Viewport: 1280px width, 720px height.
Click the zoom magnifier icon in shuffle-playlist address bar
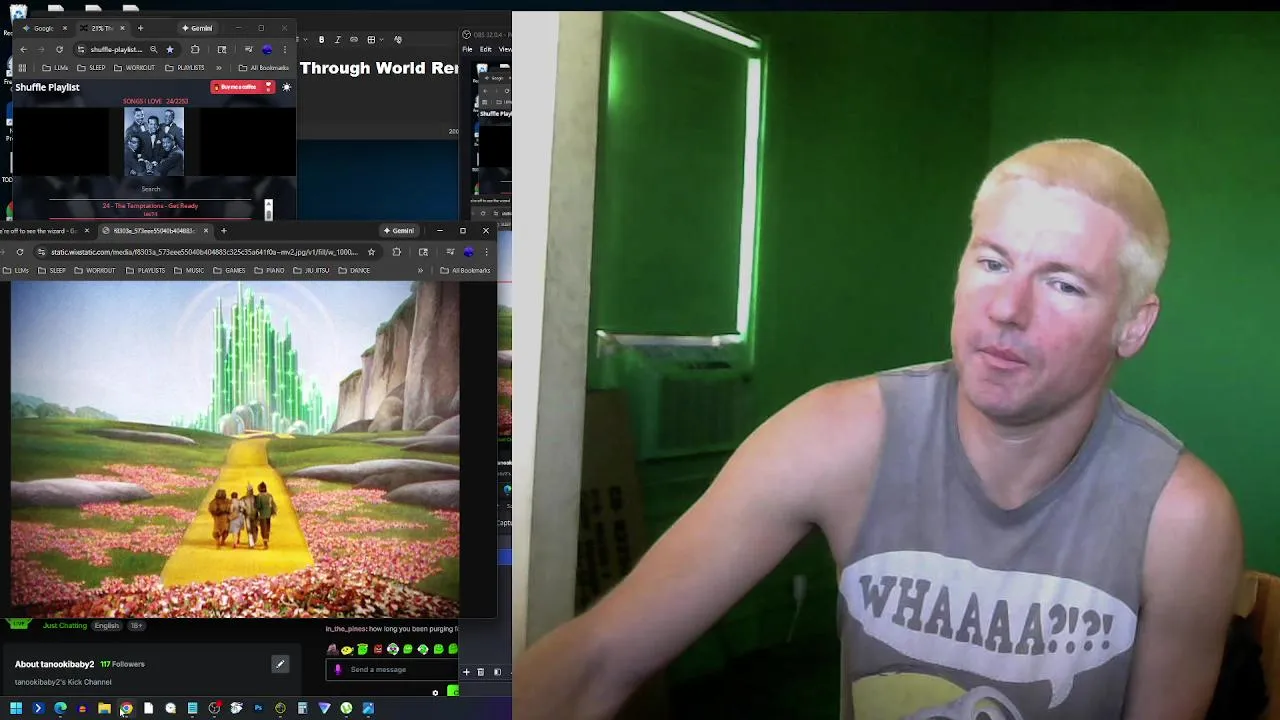point(153,49)
